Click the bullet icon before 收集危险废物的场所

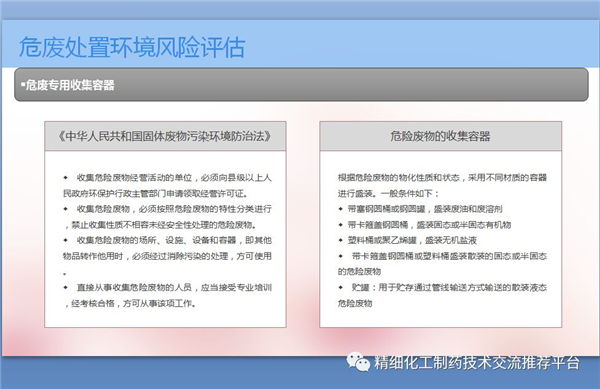(65, 240)
